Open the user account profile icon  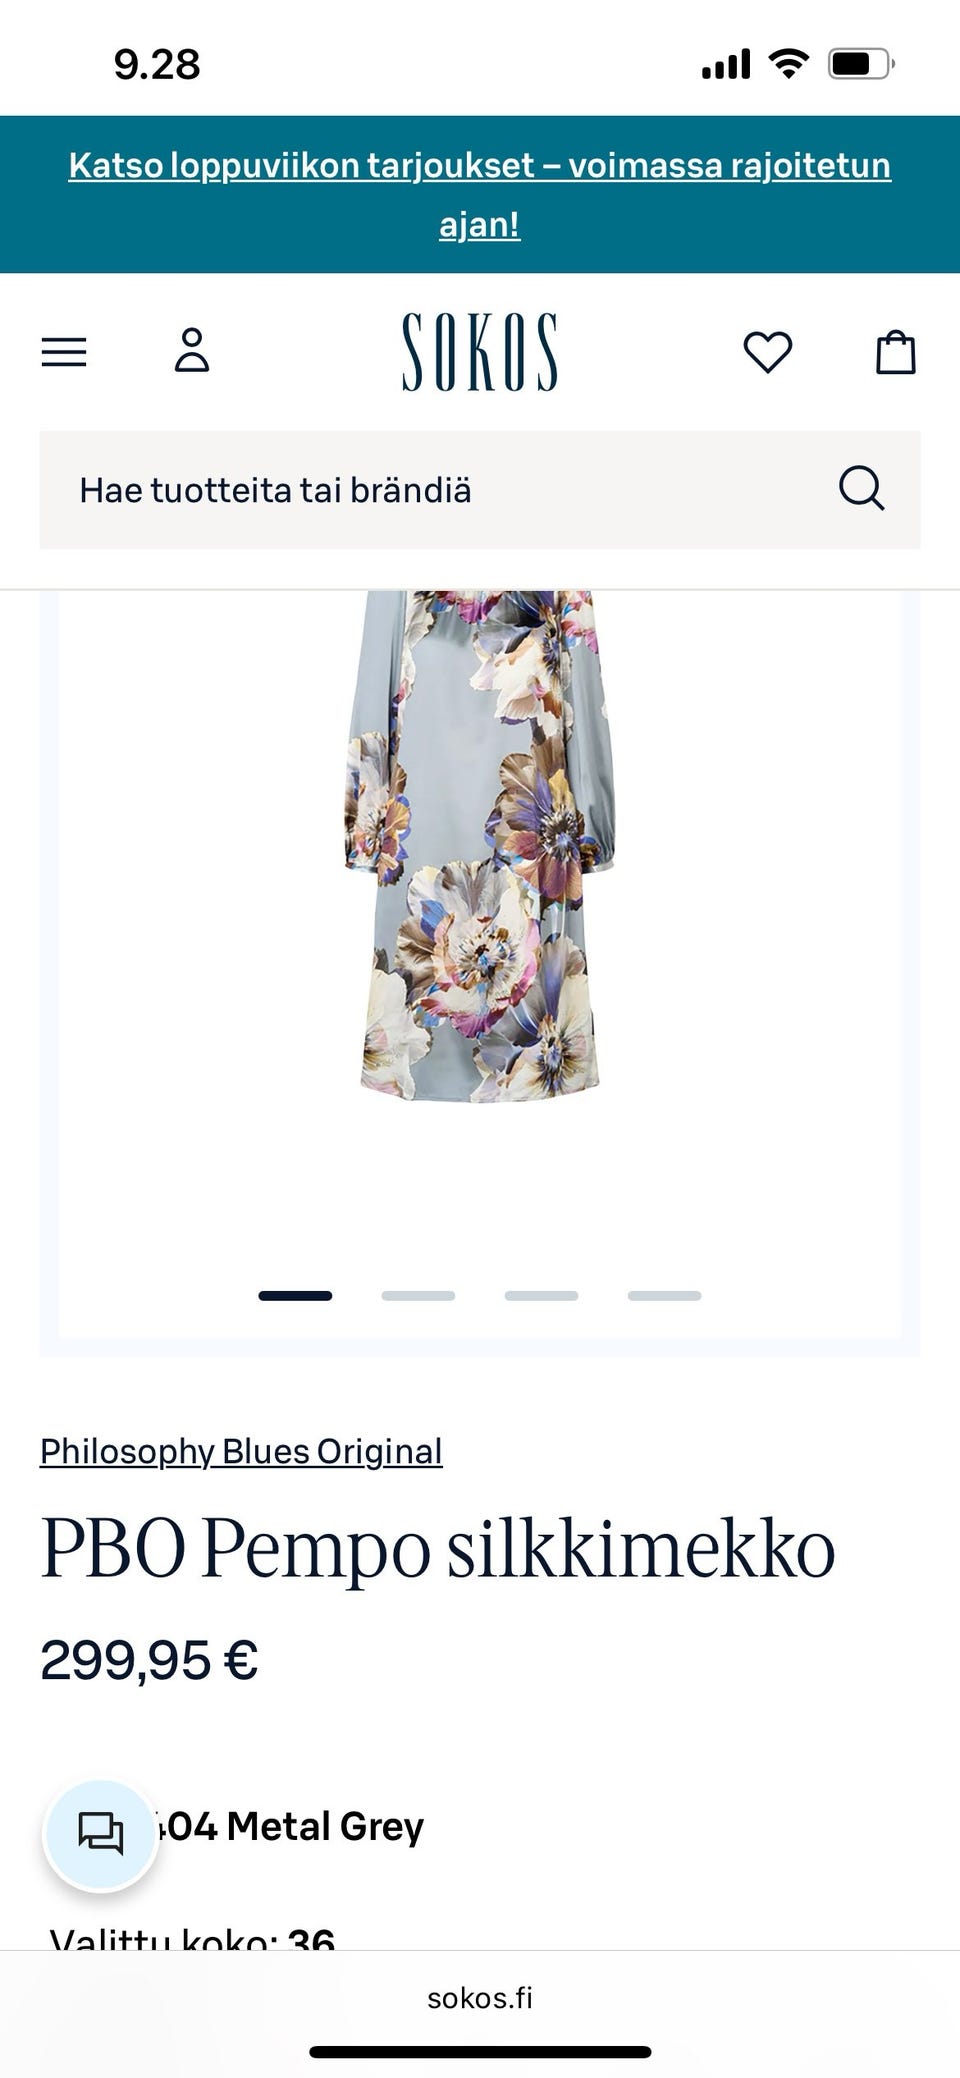[192, 351]
